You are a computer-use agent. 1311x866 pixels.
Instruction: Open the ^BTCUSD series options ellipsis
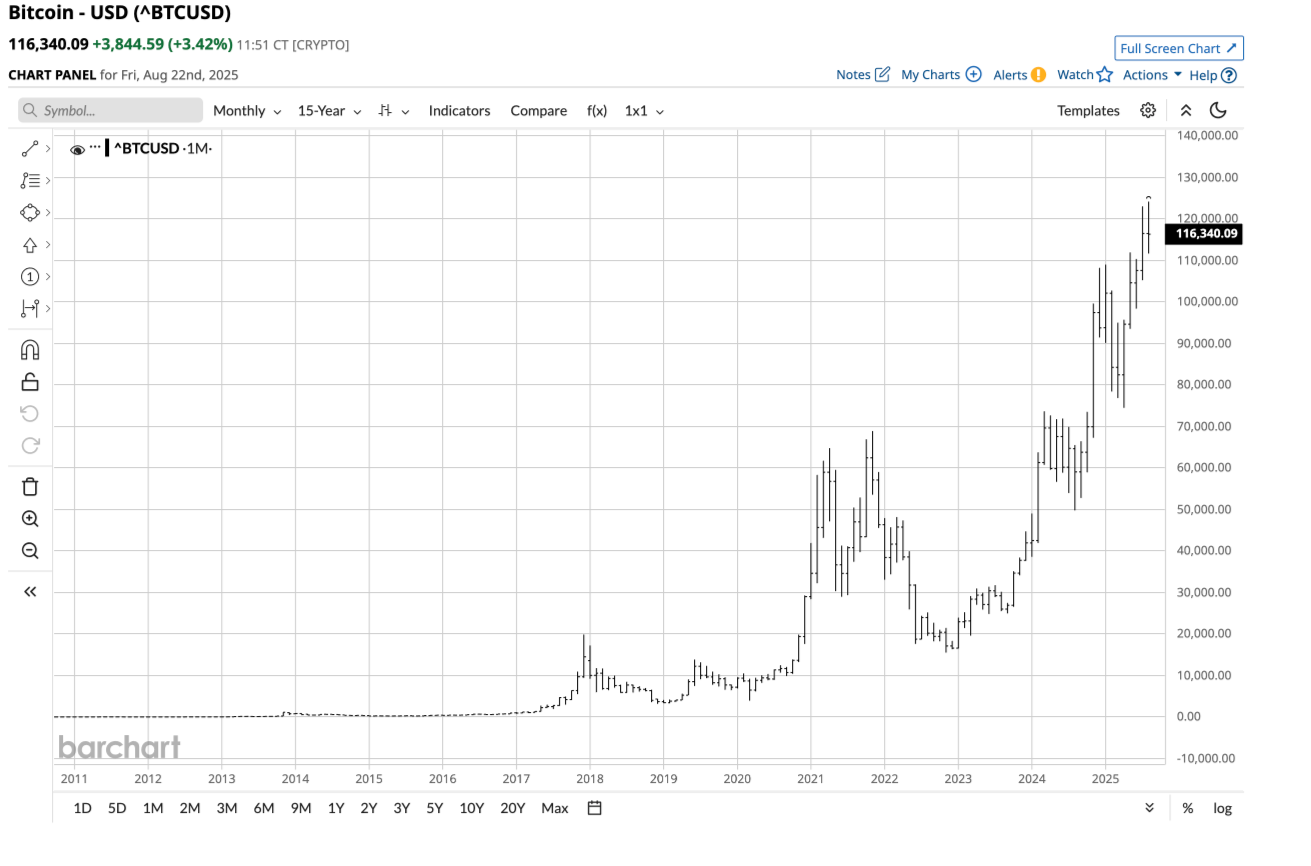95,147
